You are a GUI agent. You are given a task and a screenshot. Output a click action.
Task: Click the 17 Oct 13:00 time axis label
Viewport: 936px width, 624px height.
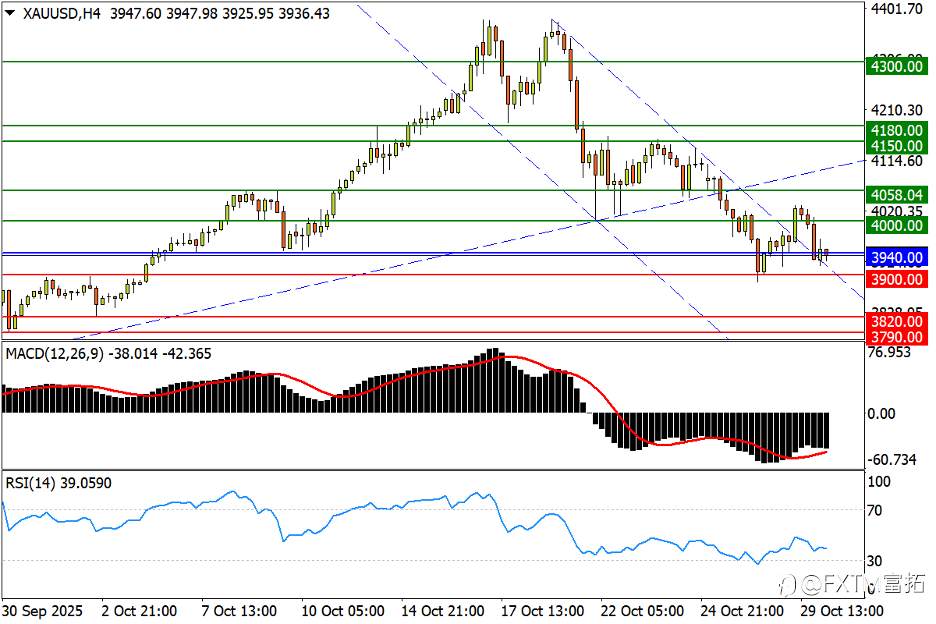point(542,611)
